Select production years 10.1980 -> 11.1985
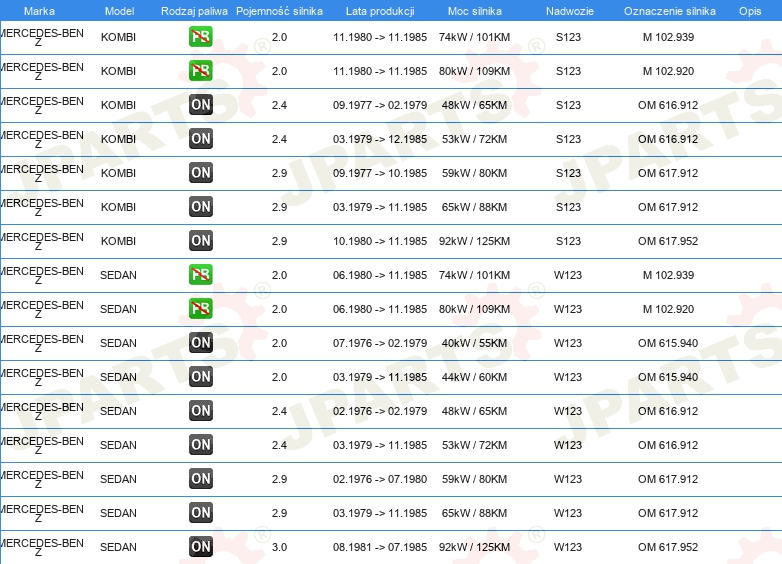Image resolution: width=782 pixels, height=564 pixels. point(380,241)
